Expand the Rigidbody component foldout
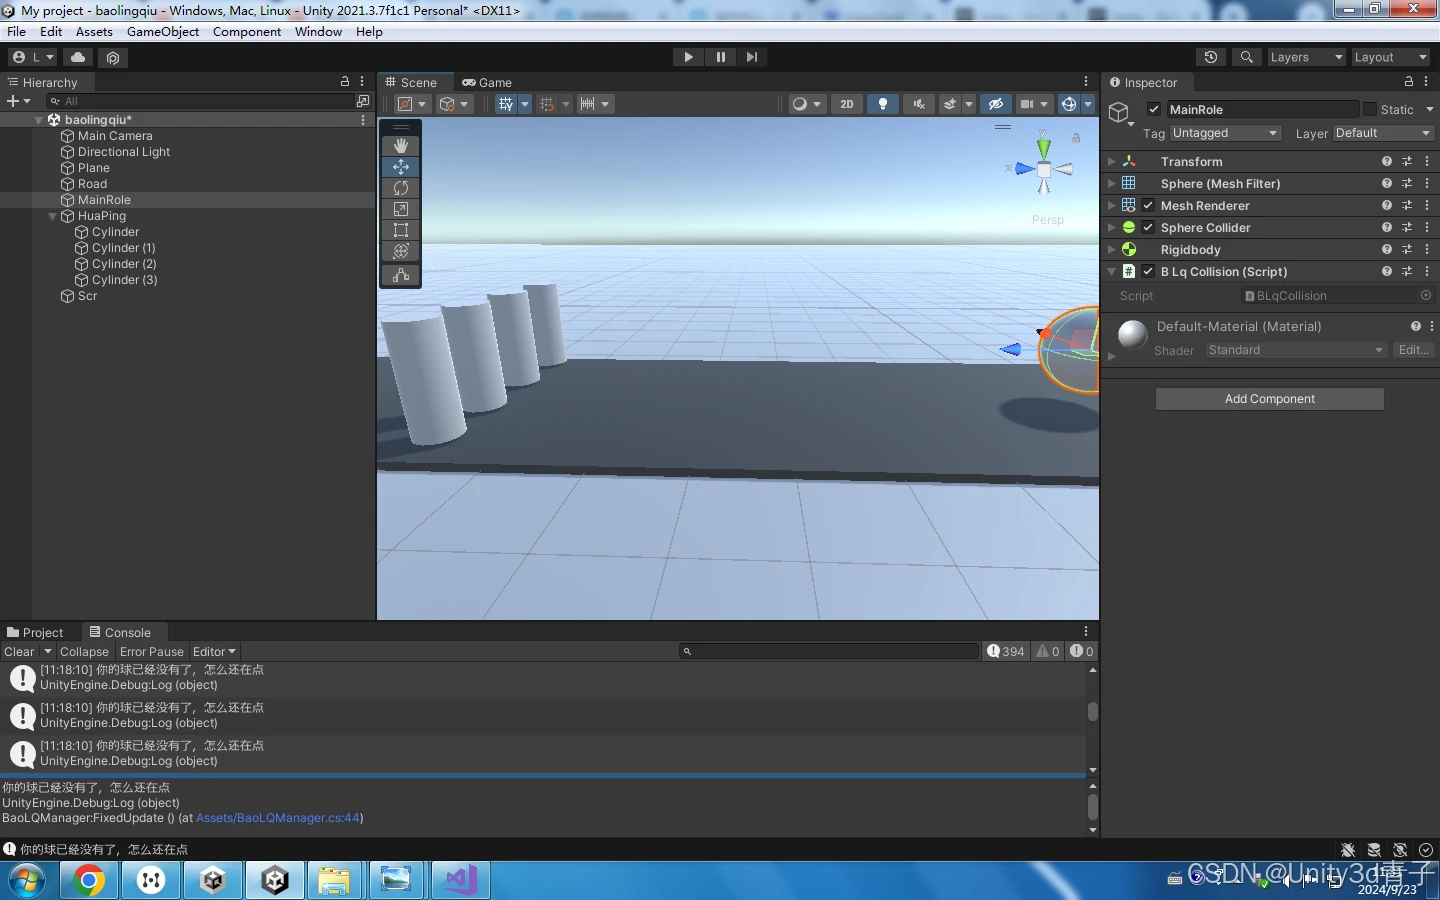 (1111, 250)
